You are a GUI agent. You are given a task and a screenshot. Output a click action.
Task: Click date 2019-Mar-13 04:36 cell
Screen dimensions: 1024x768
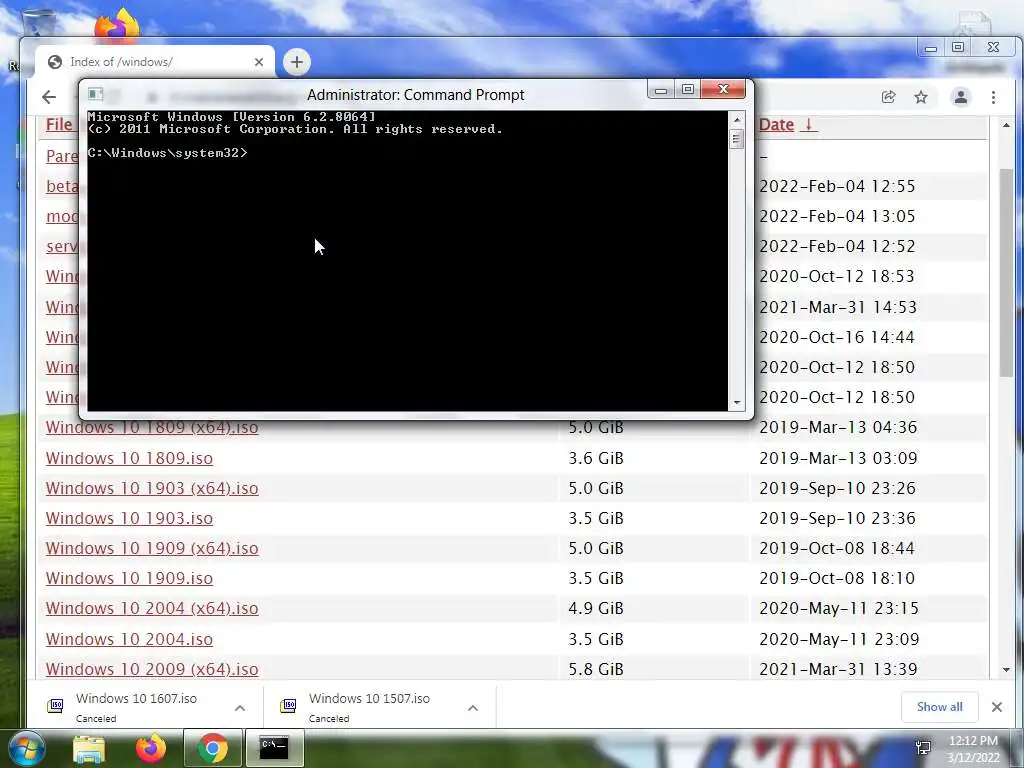click(838, 427)
